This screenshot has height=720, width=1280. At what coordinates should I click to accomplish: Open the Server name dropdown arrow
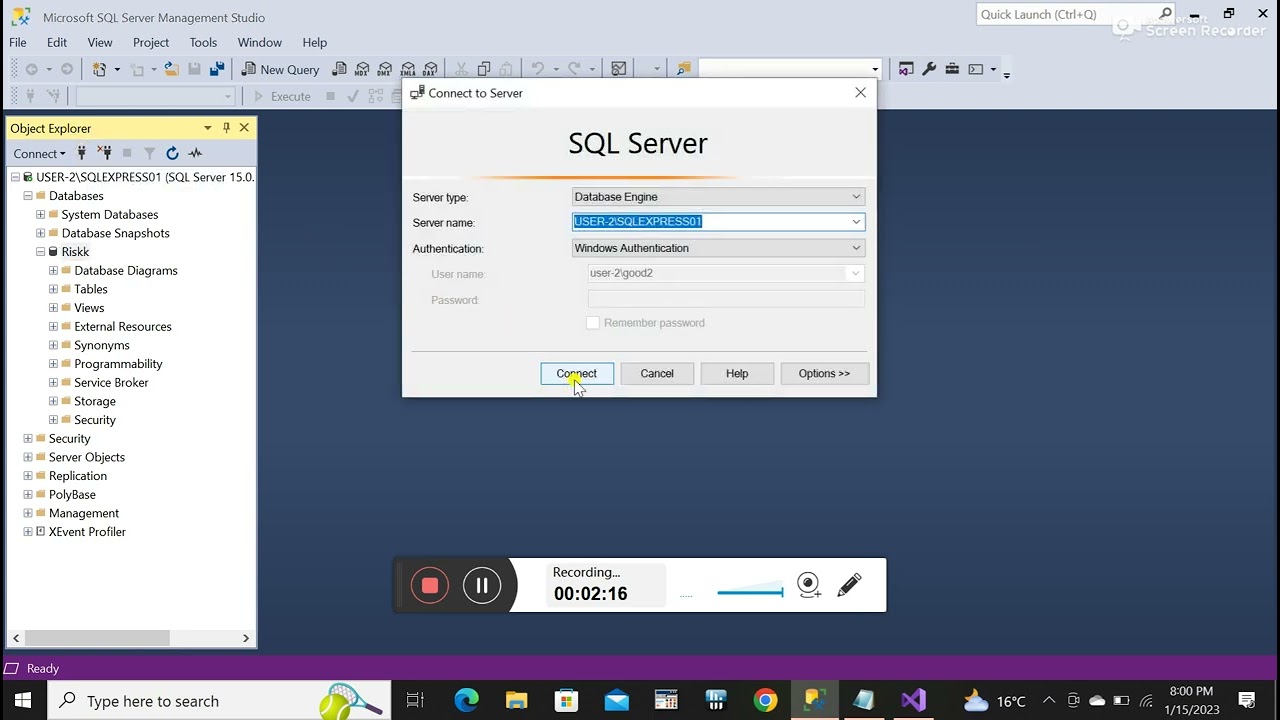point(856,222)
